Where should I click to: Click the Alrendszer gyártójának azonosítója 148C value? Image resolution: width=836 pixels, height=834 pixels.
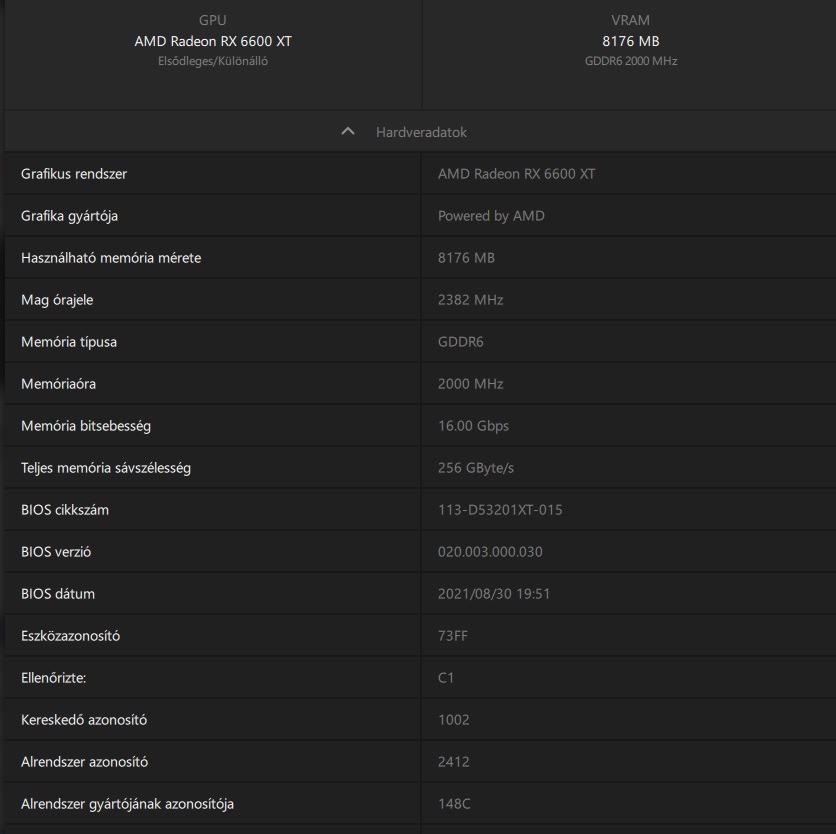tap(453, 804)
